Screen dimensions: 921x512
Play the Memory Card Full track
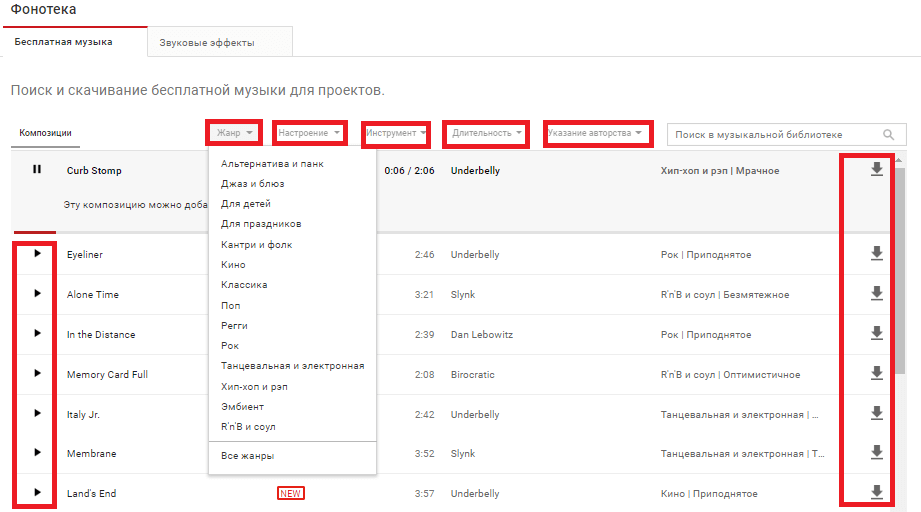click(x=37, y=374)
